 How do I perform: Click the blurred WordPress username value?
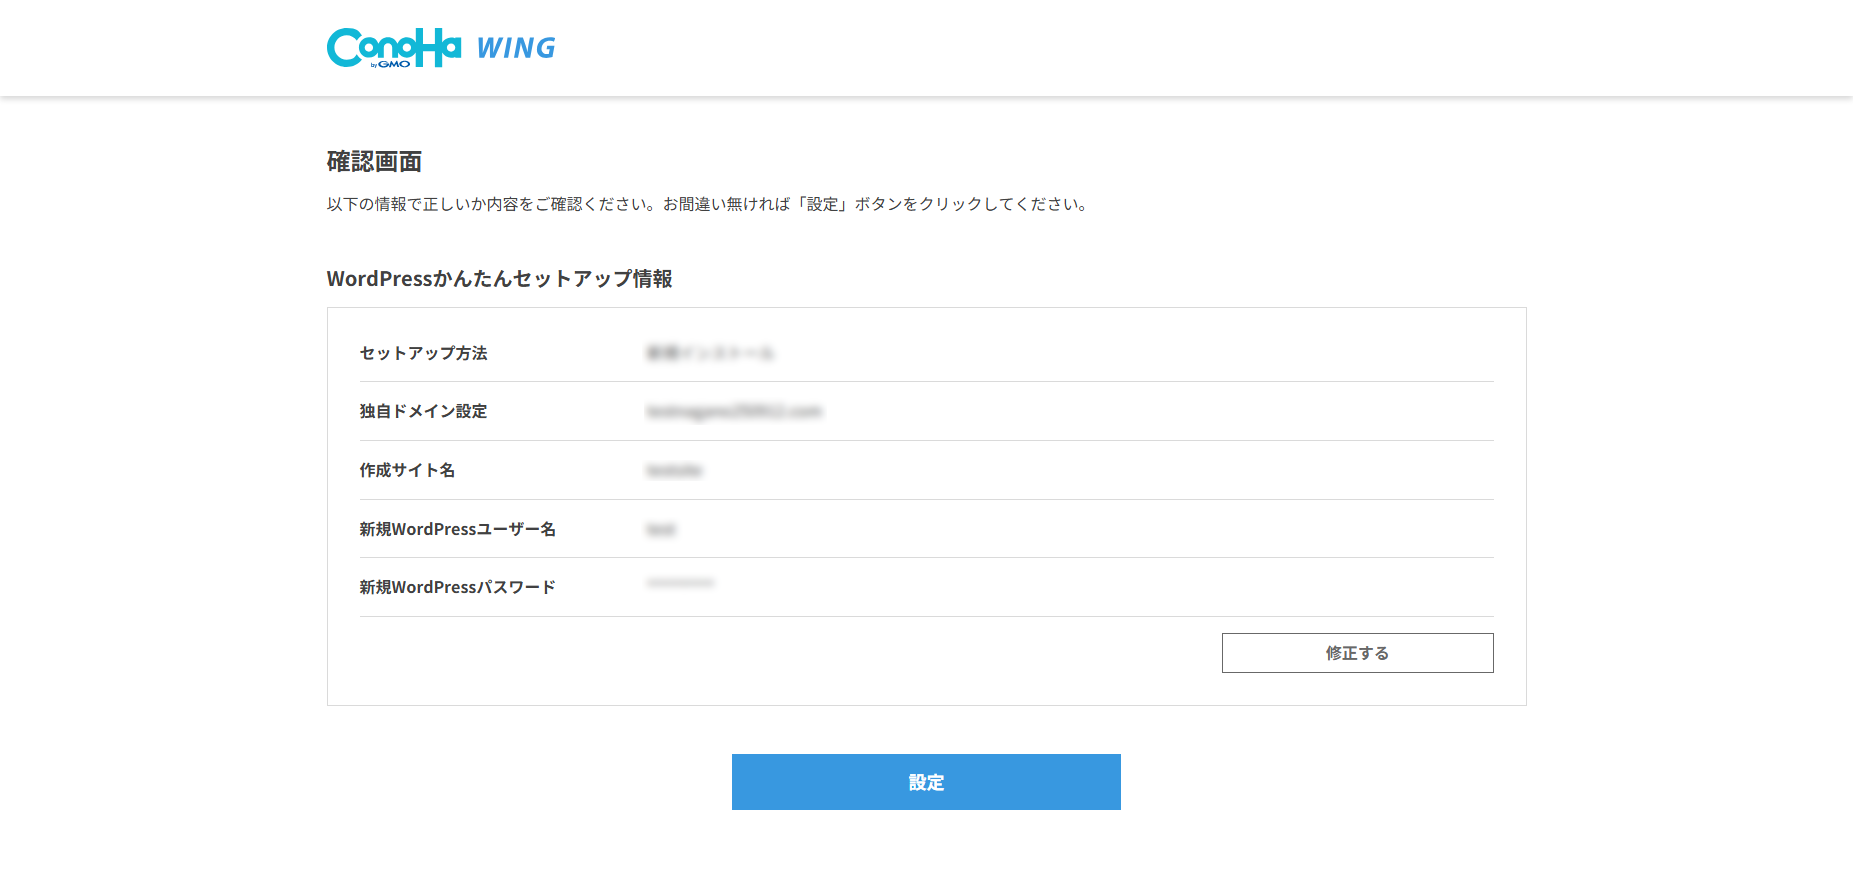[661, 529]
